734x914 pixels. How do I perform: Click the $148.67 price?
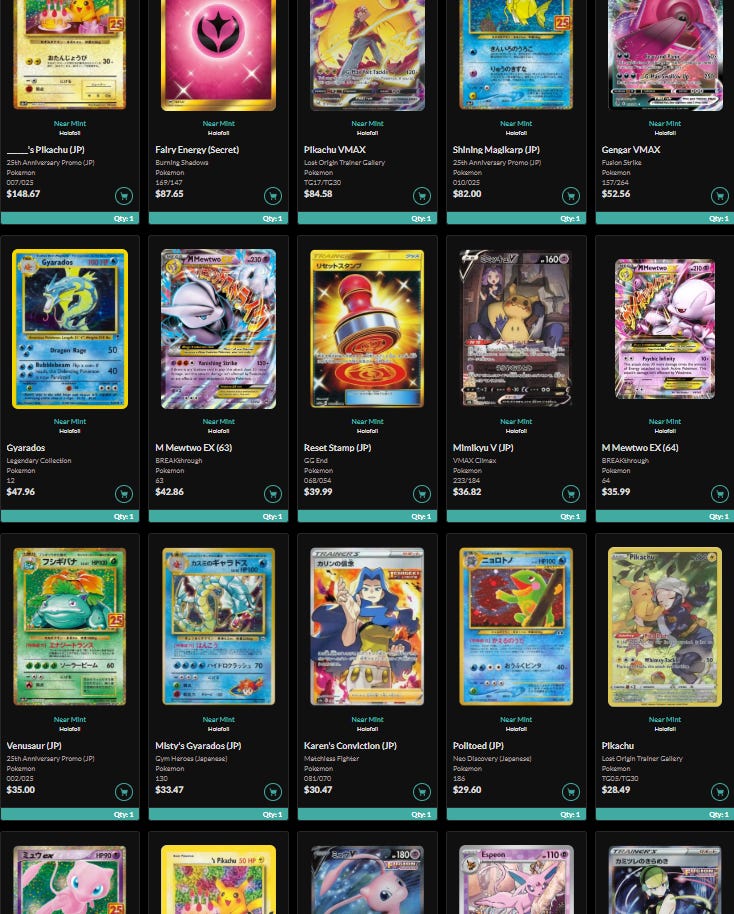[x=23, y=194]
